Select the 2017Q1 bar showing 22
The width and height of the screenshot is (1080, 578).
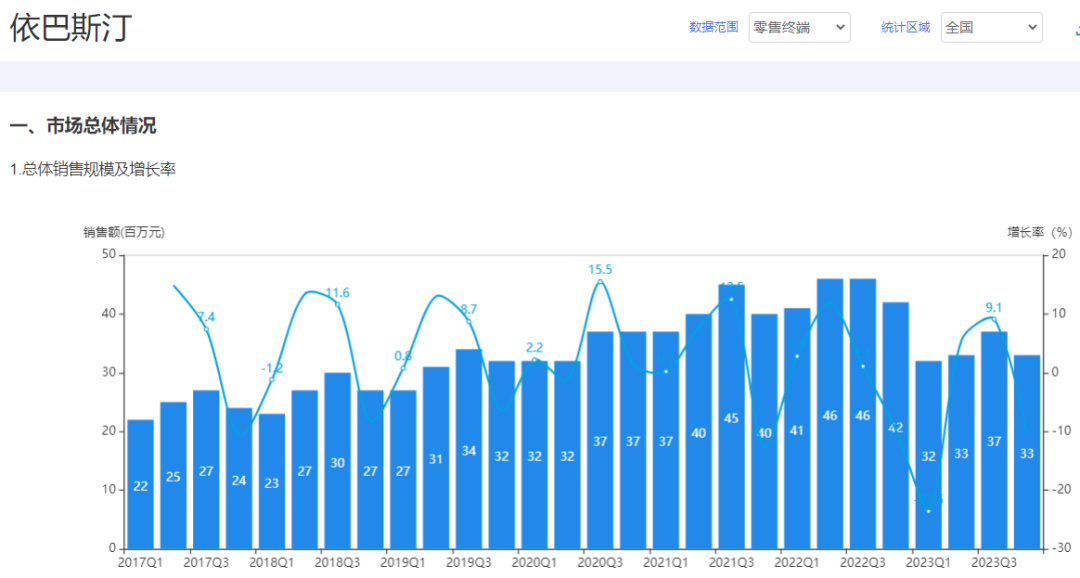[x=140, y=484]
